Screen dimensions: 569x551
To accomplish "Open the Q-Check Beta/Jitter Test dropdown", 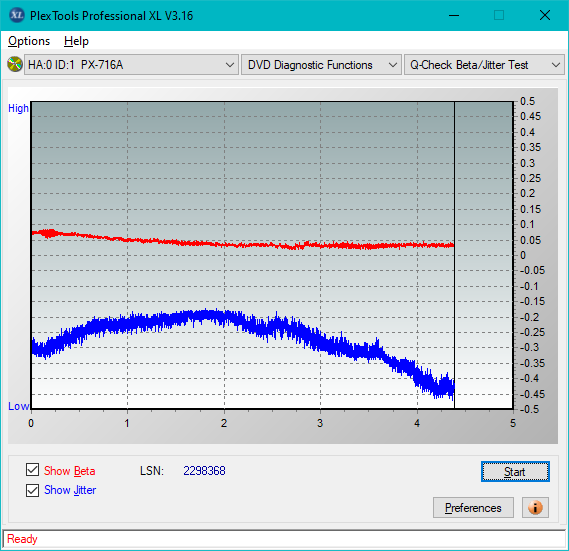I will pyautogui.click(x=484, y=65).
